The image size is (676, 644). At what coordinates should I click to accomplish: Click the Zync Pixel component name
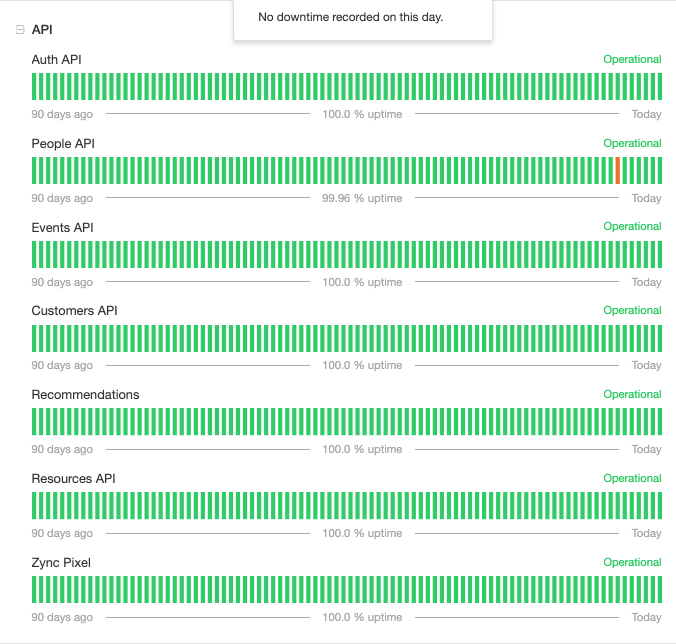[61, 563]
